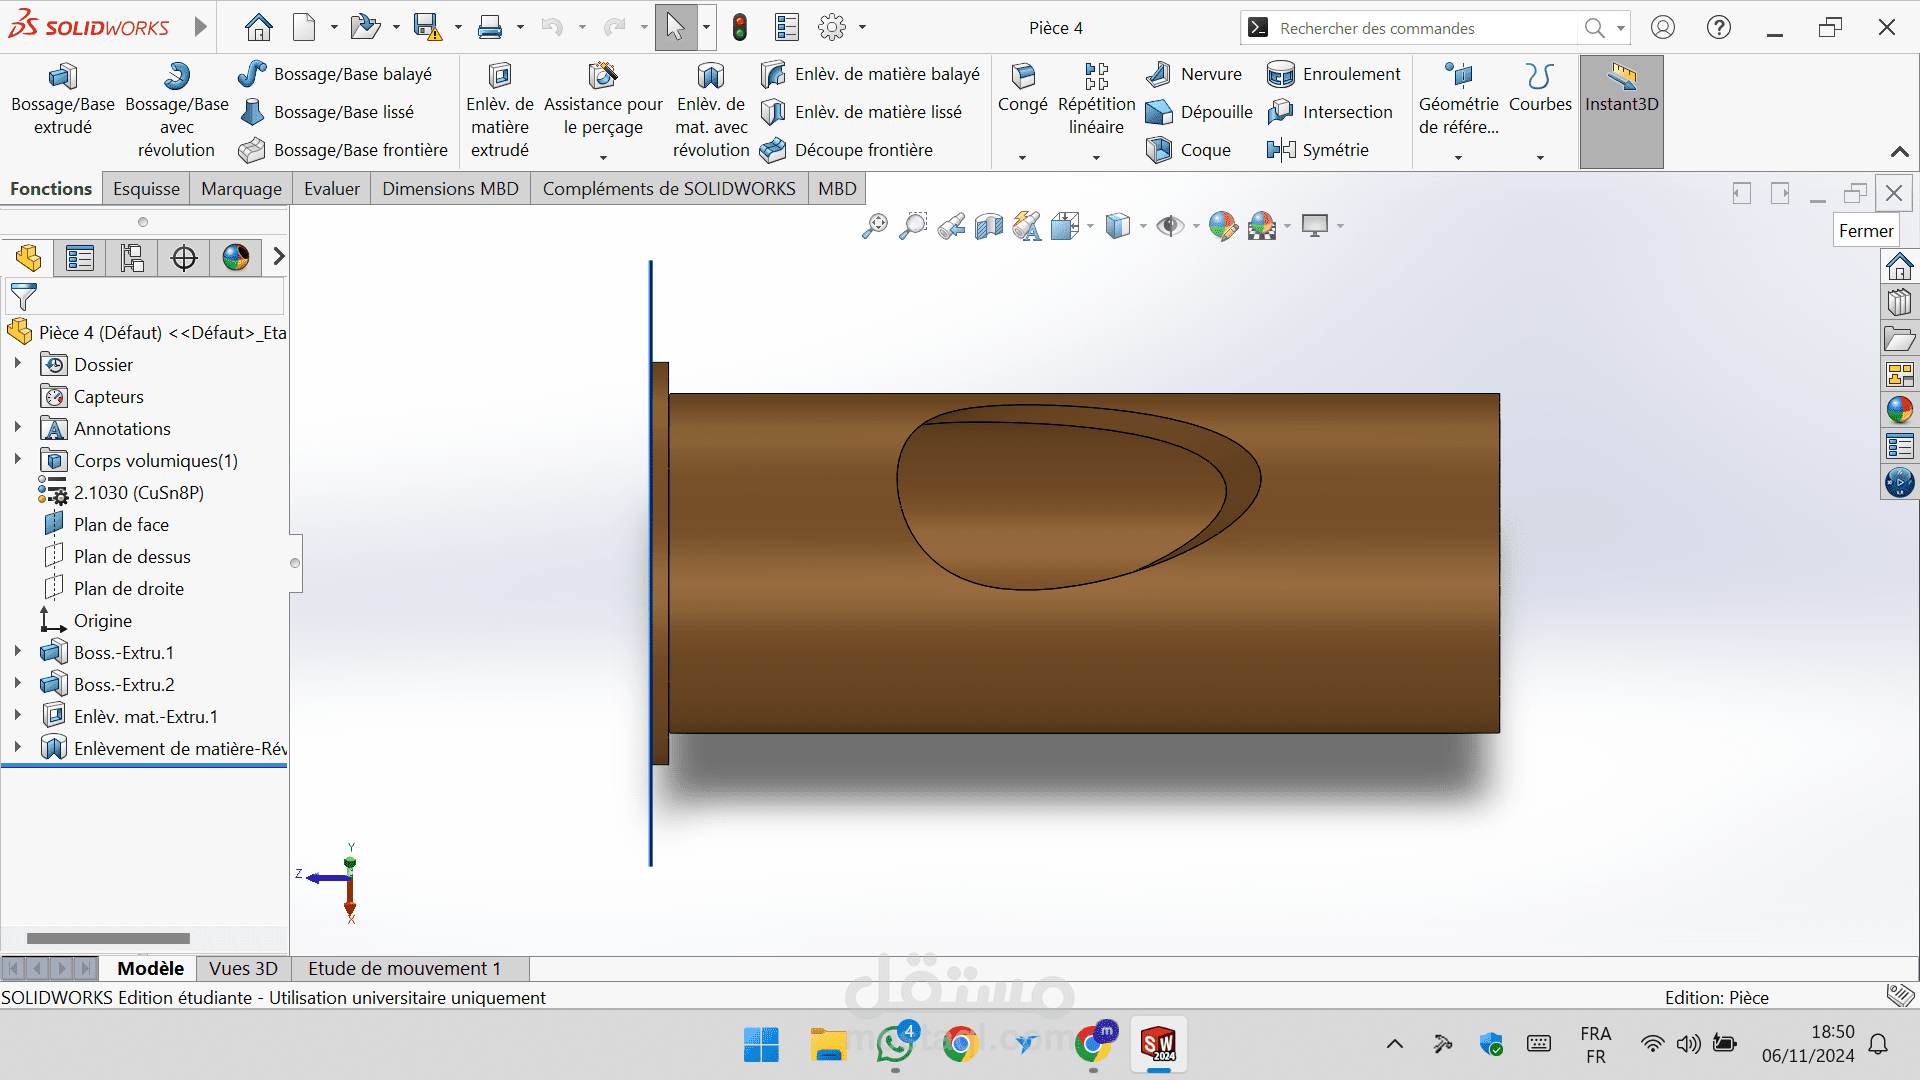This screenshot has width=1920, height=1080.
Task: Switch to Etude de mouvement 1
Action: (x=403, y=968)
